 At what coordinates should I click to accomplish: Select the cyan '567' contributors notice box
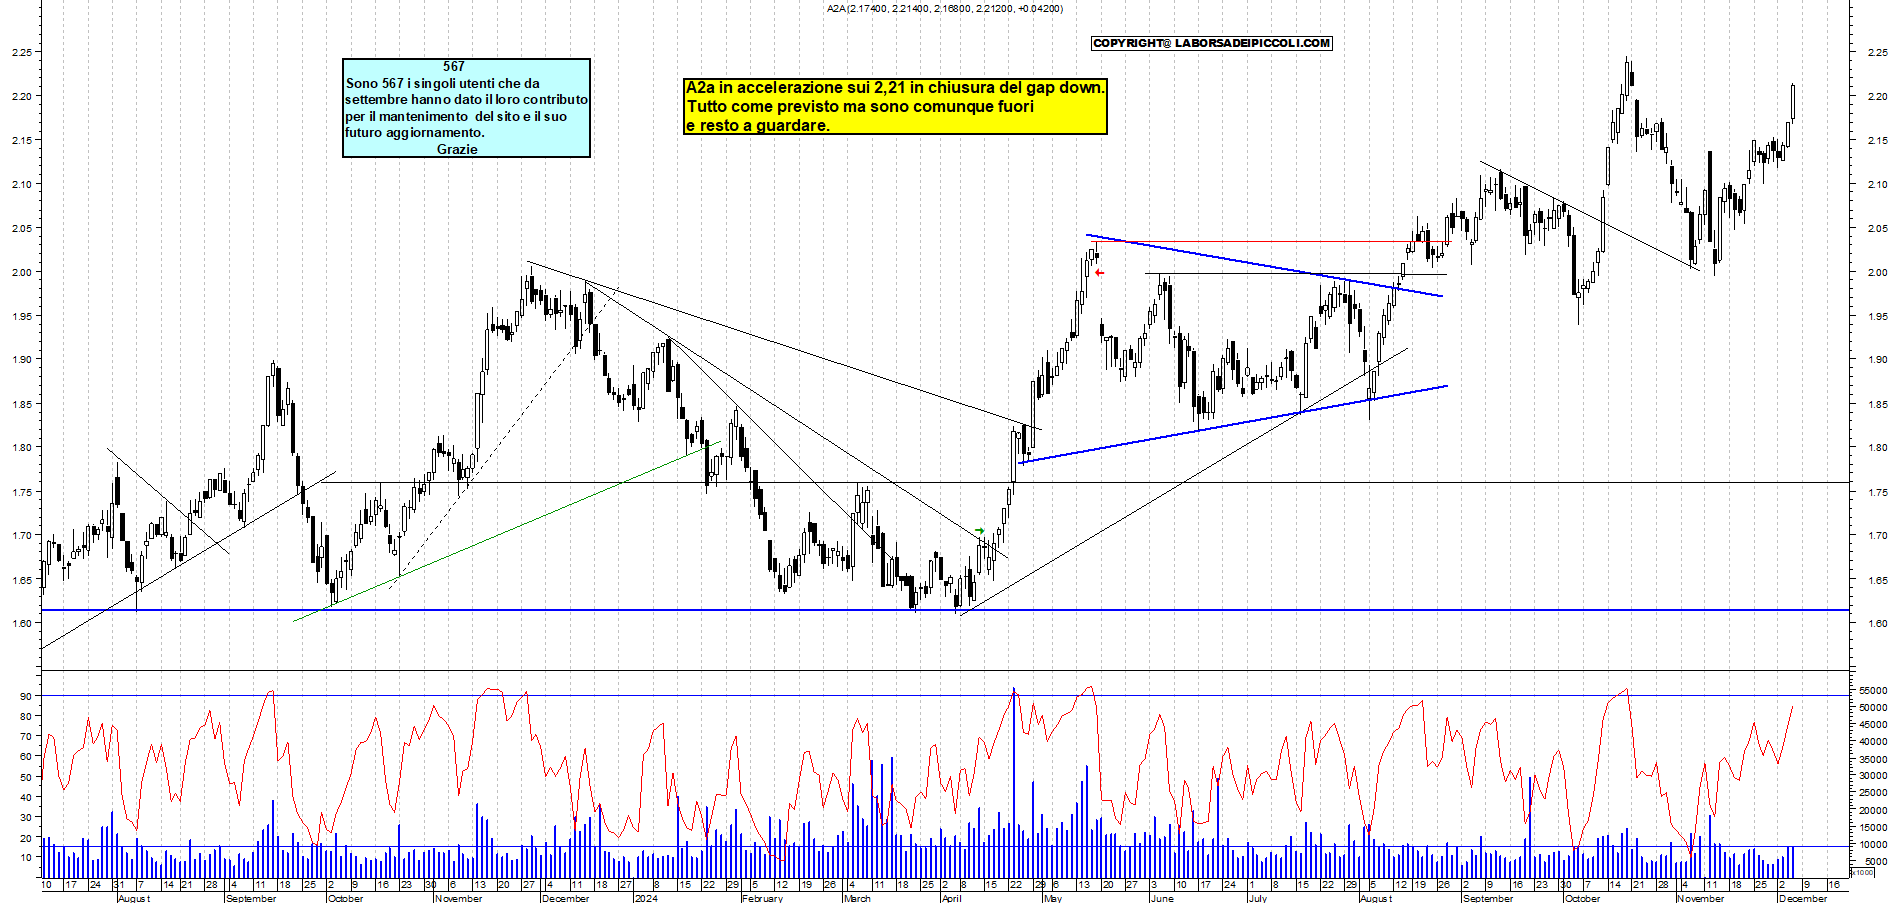pyautogui.click(x=466, y=108)
